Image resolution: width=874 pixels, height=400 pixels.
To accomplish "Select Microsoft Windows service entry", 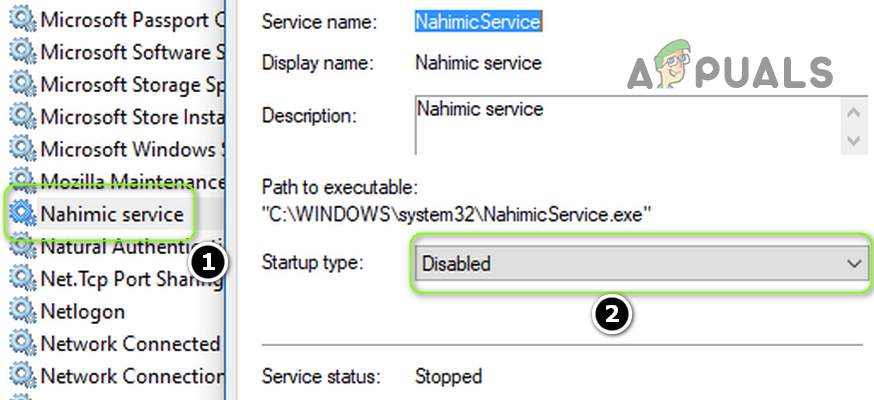I will click(127, 149).
